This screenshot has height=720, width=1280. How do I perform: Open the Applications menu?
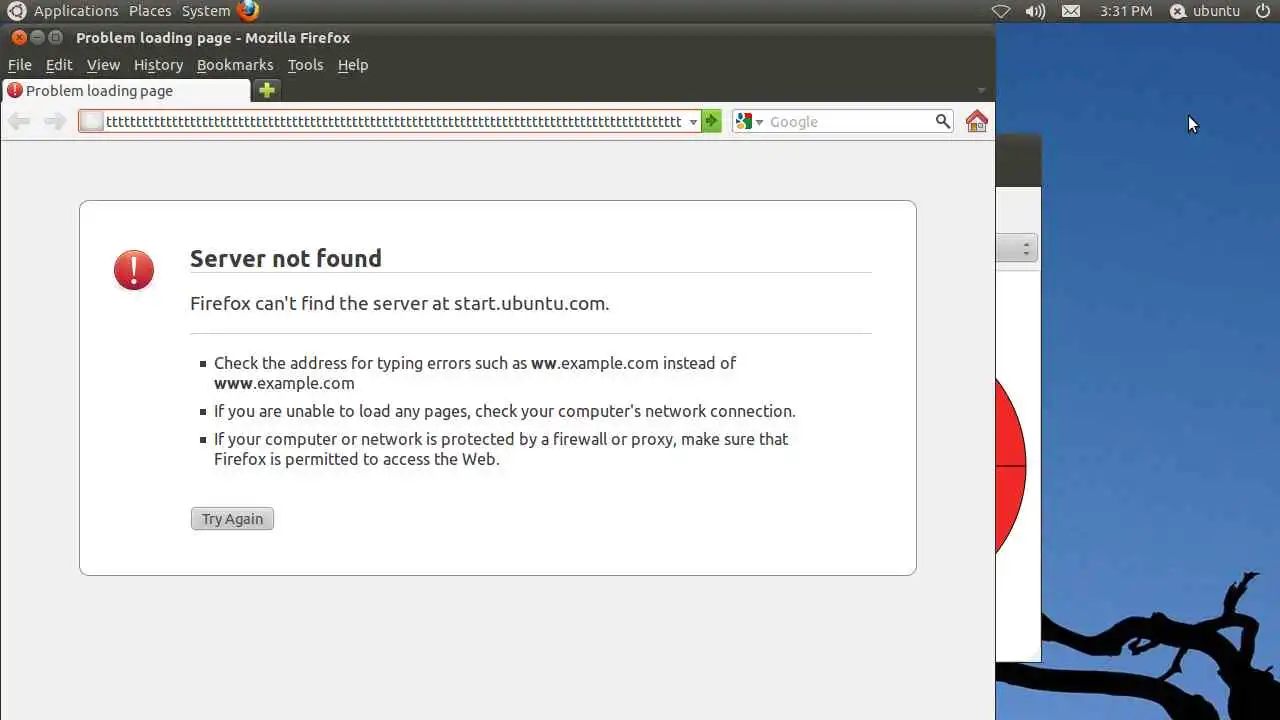pyautogui.click(x=76, y=11)
